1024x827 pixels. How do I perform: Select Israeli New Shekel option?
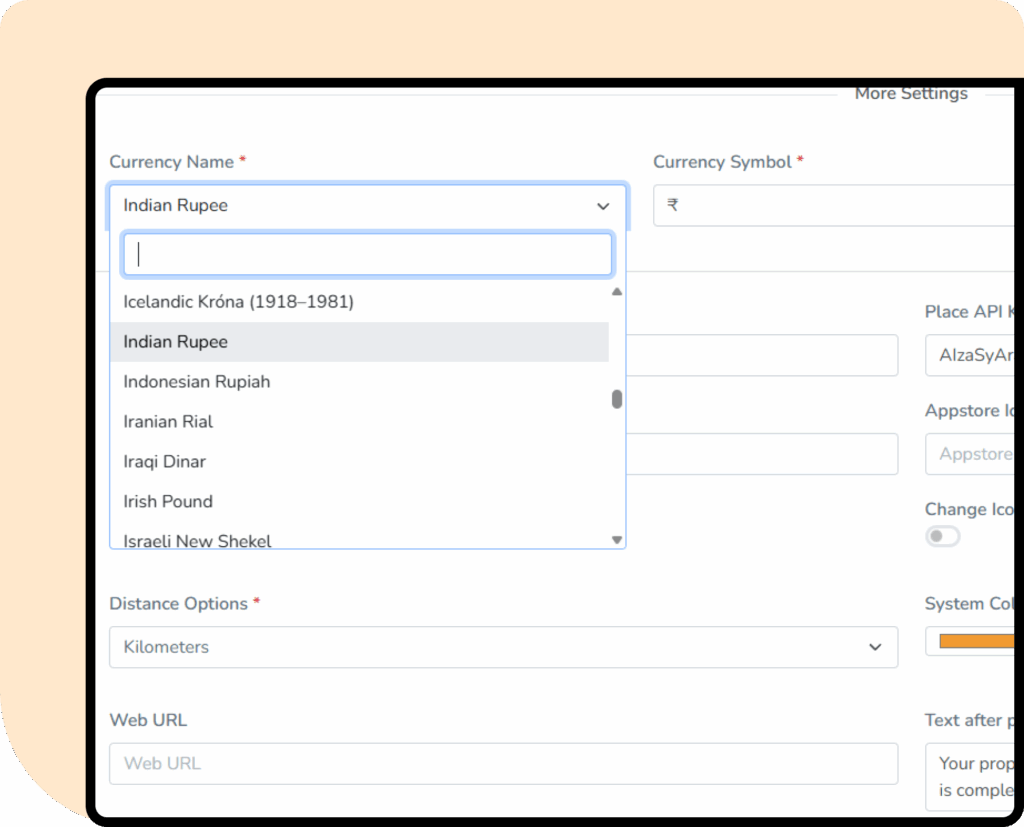359,538
